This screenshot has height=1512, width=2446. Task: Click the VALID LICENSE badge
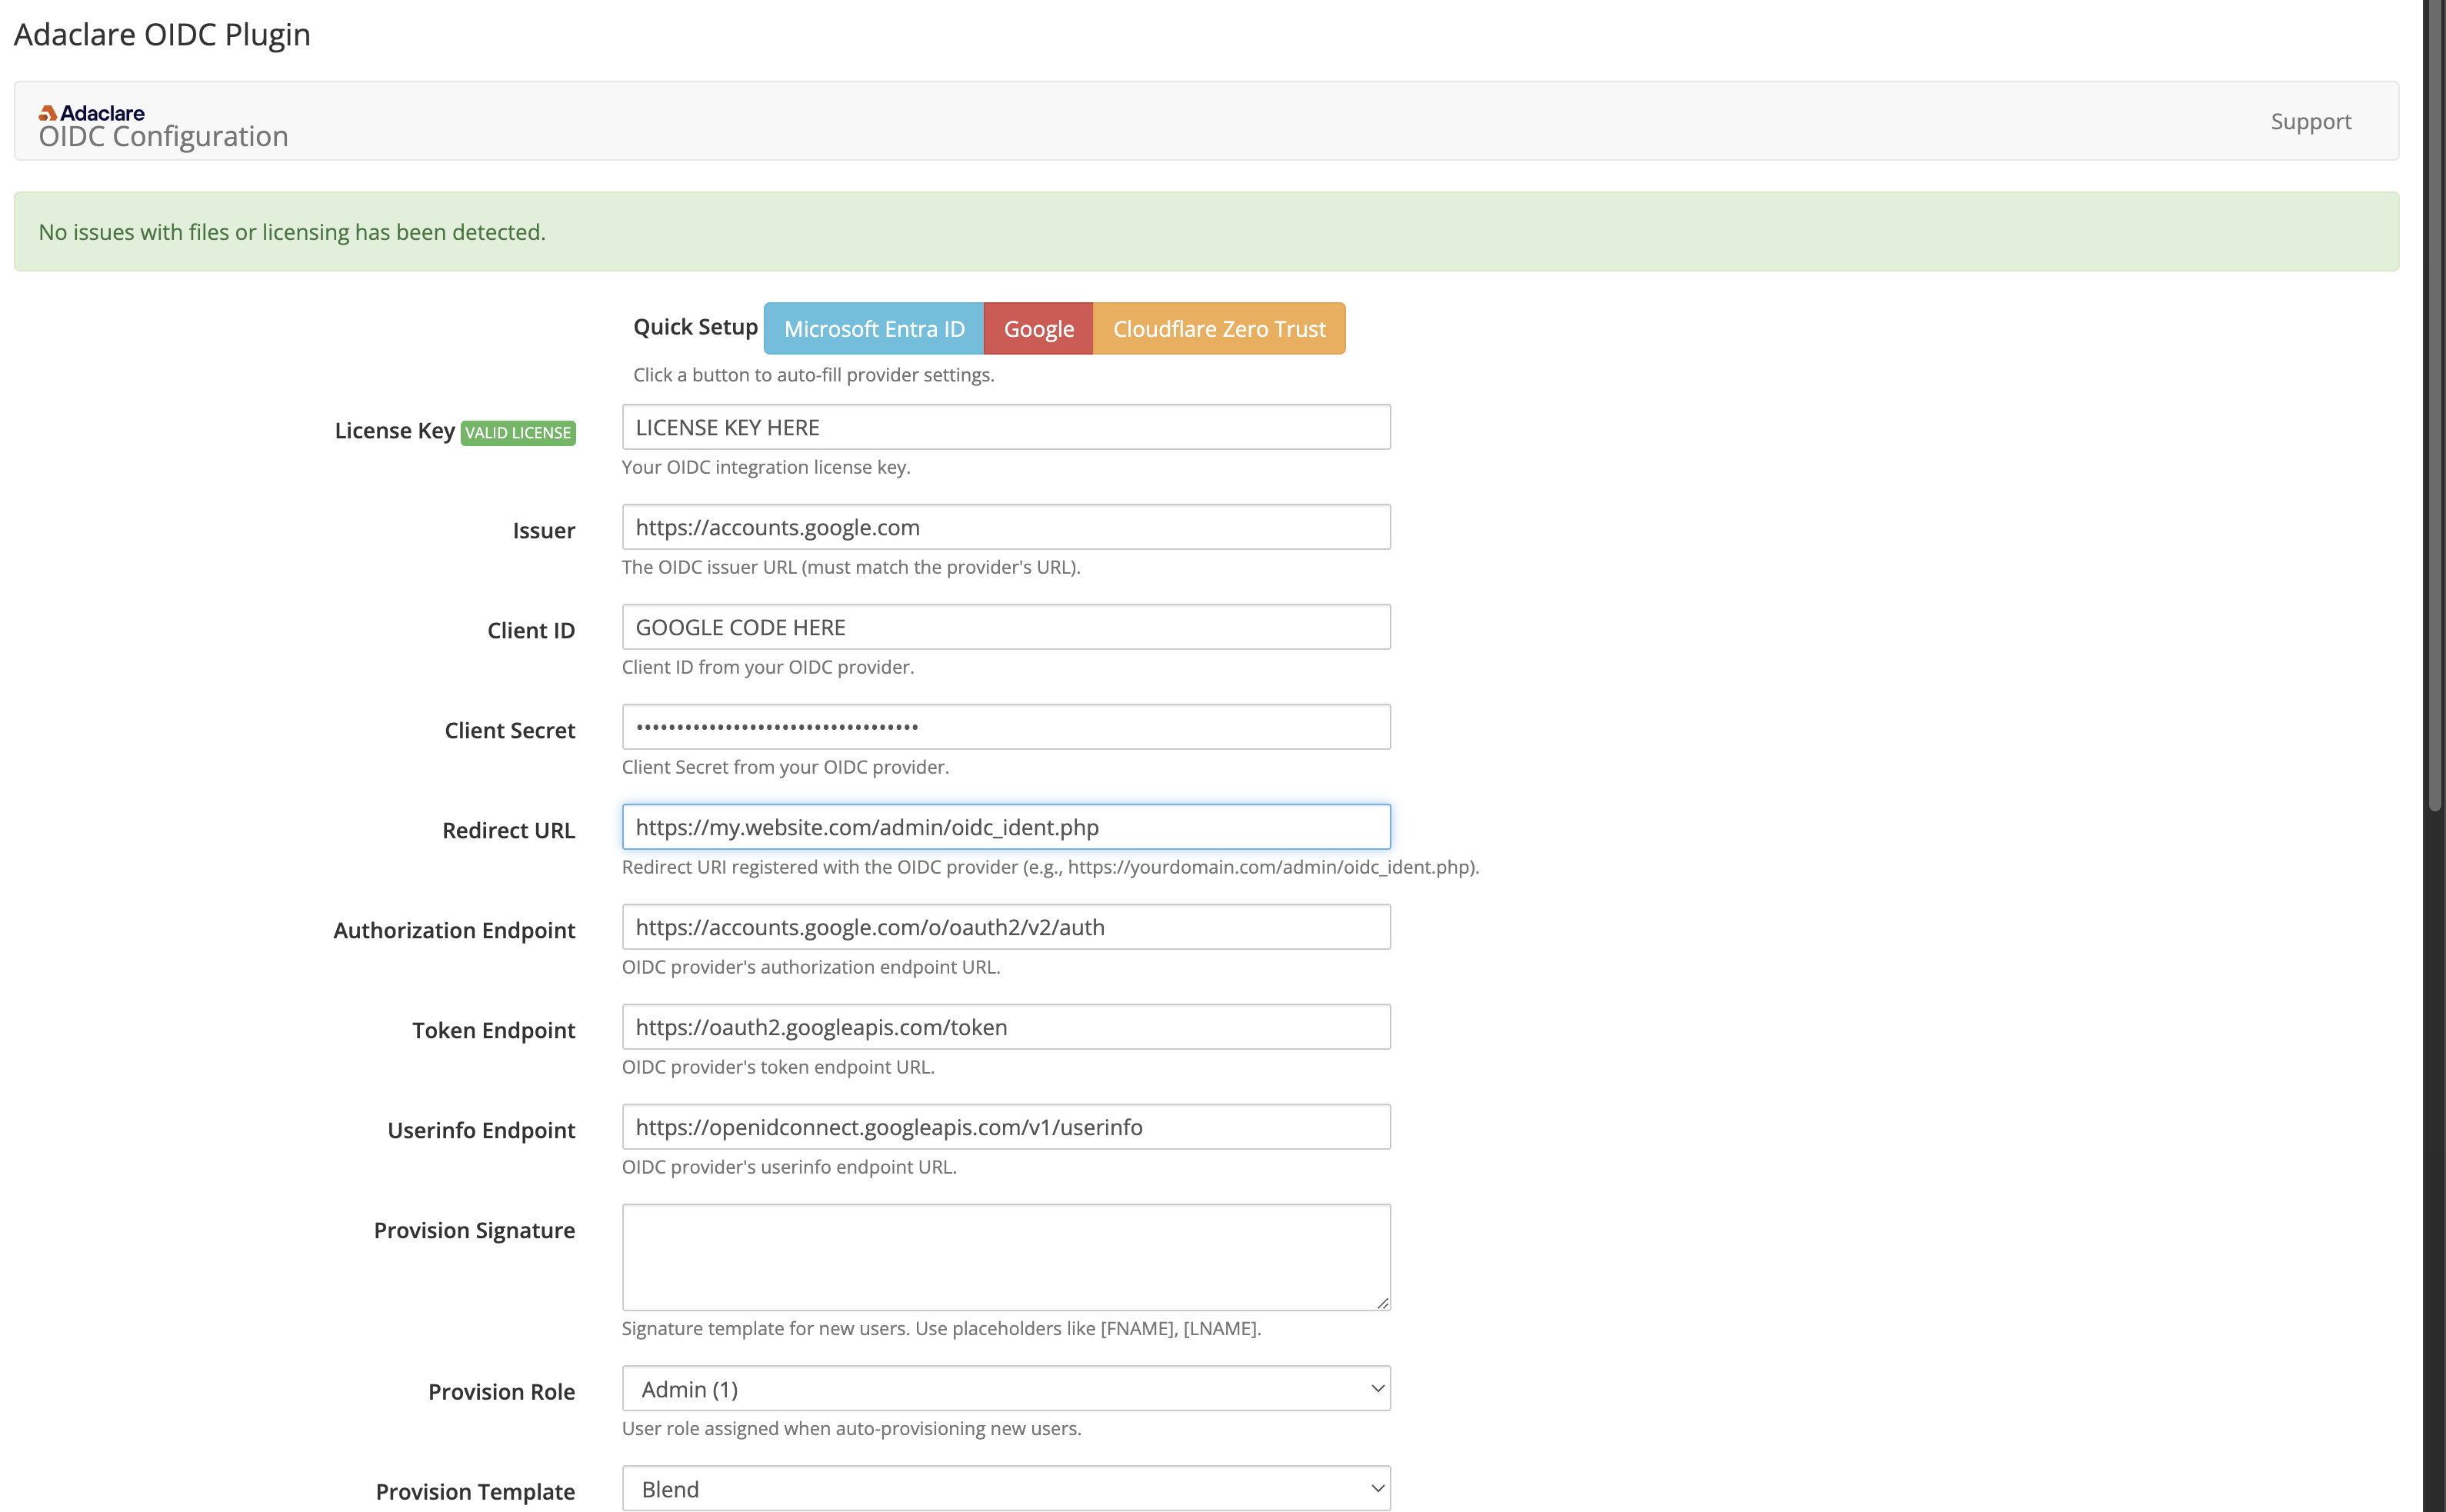(518, 432)
